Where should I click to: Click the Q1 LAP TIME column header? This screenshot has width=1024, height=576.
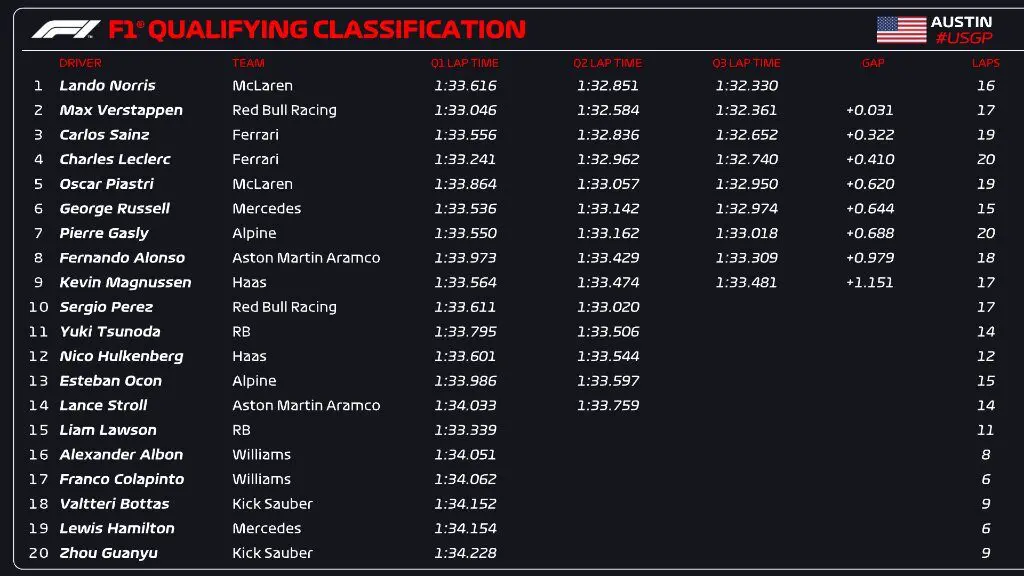coord(465,63)
